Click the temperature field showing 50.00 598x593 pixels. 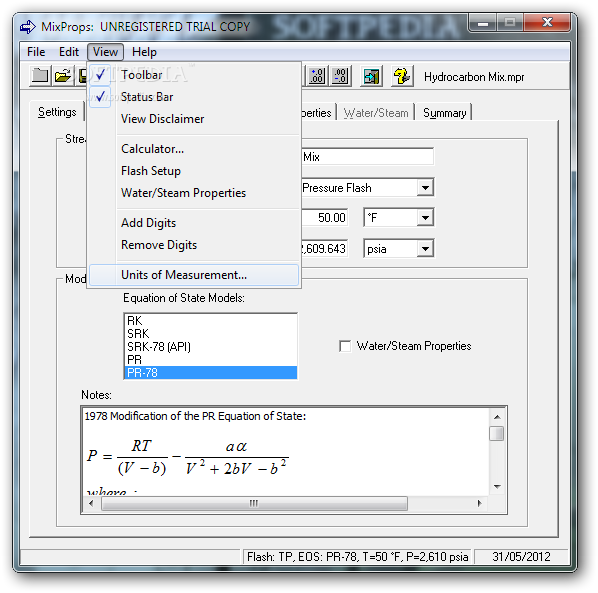click(x=325, y=218)
